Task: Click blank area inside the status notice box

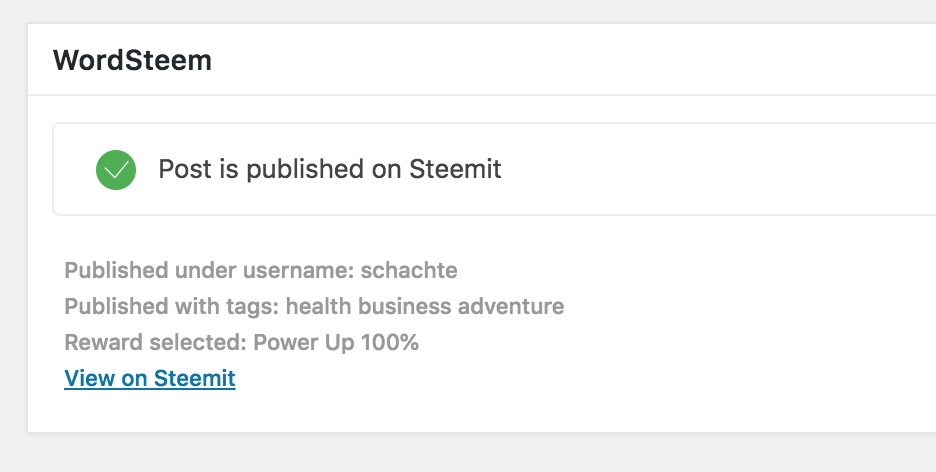Action: coord(720,169)
